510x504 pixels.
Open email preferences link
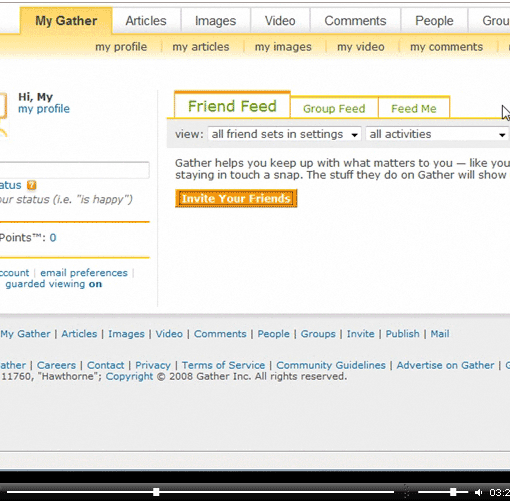pyautogui.click(x=84, y=273)
